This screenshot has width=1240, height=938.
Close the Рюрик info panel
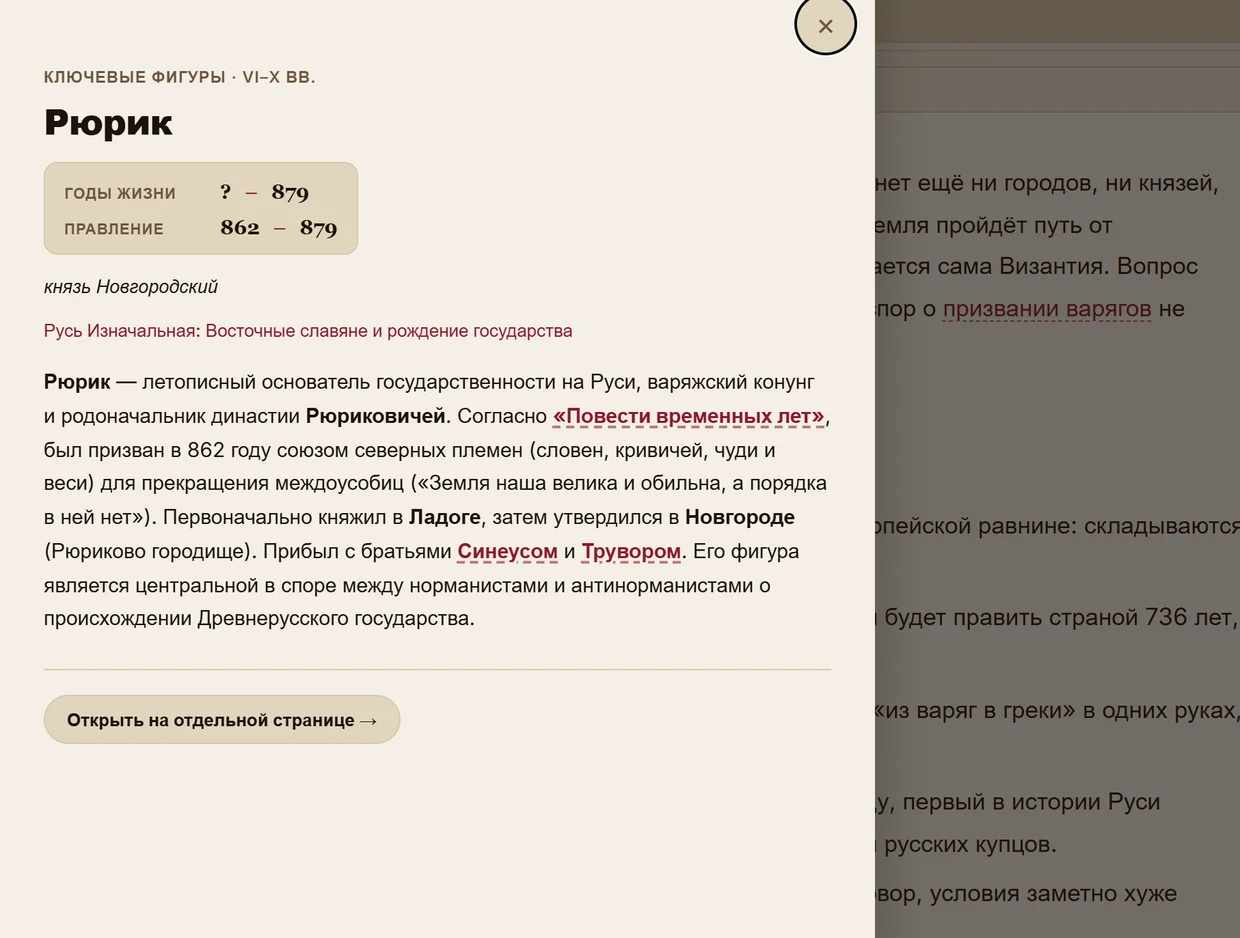(x=825, y=26)
